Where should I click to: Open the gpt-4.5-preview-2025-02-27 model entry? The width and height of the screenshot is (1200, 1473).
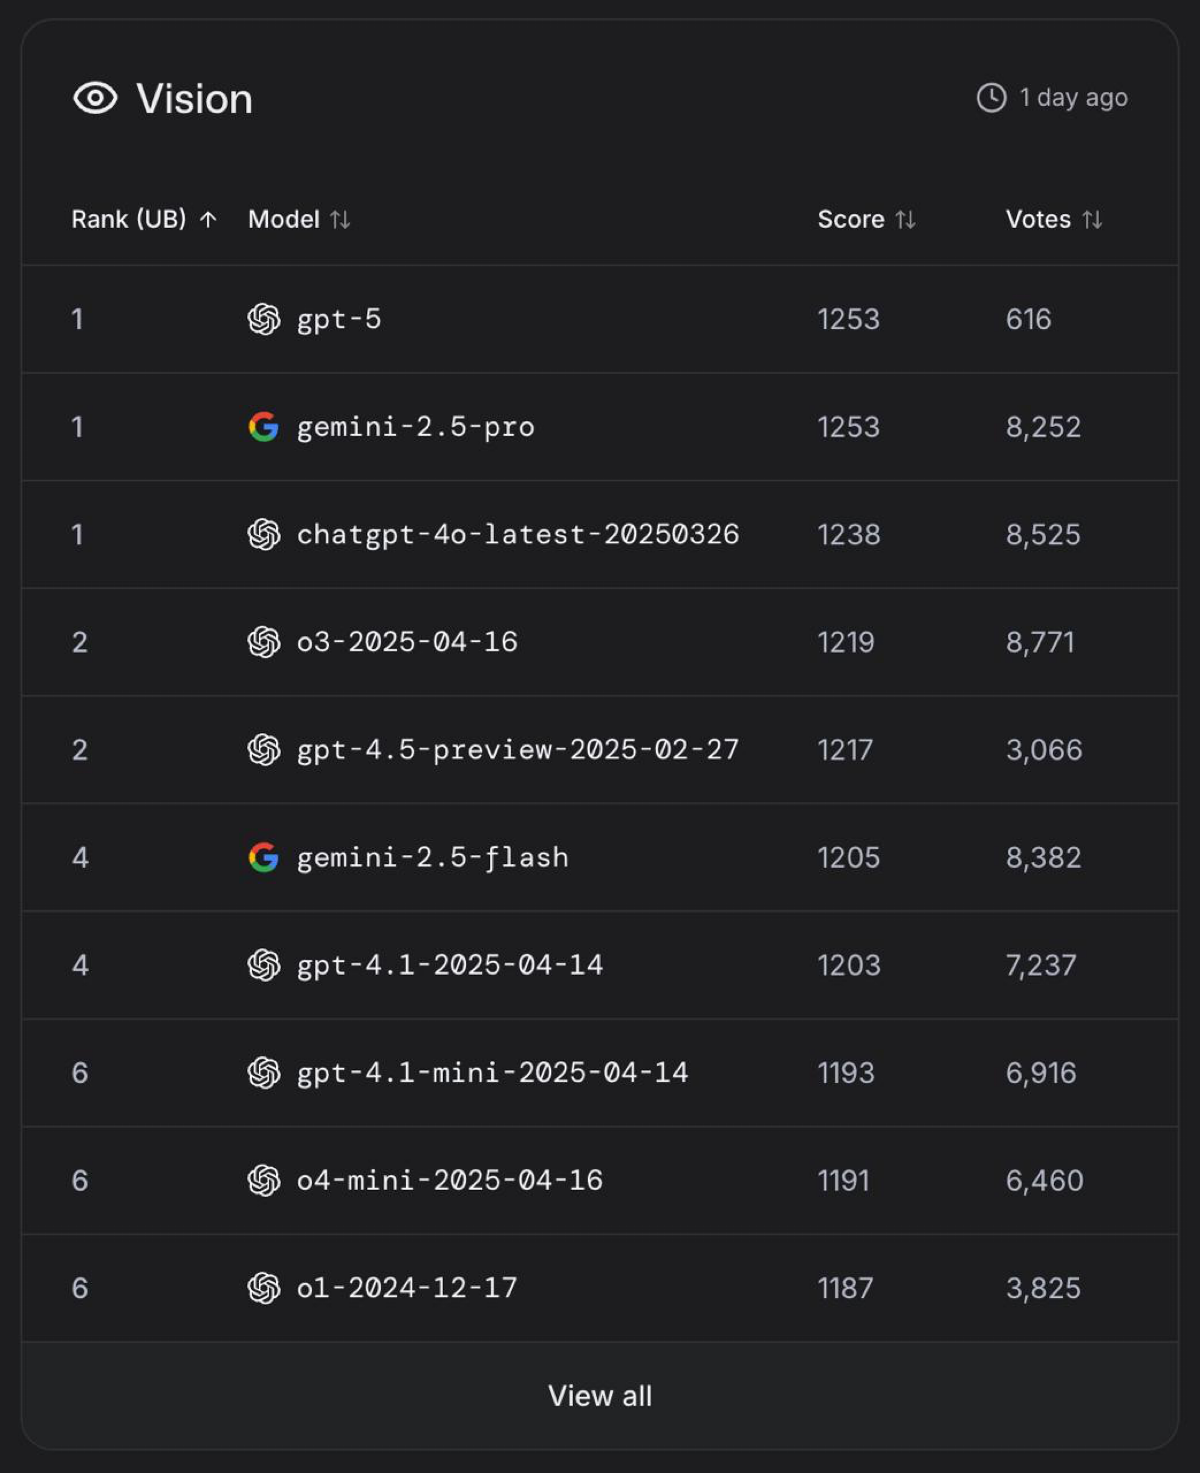coord(518,750)
